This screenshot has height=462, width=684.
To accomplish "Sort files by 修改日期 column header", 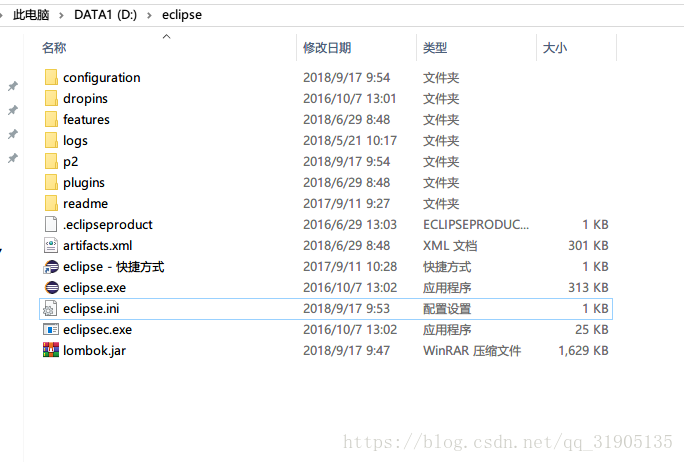I will [327, 48].
